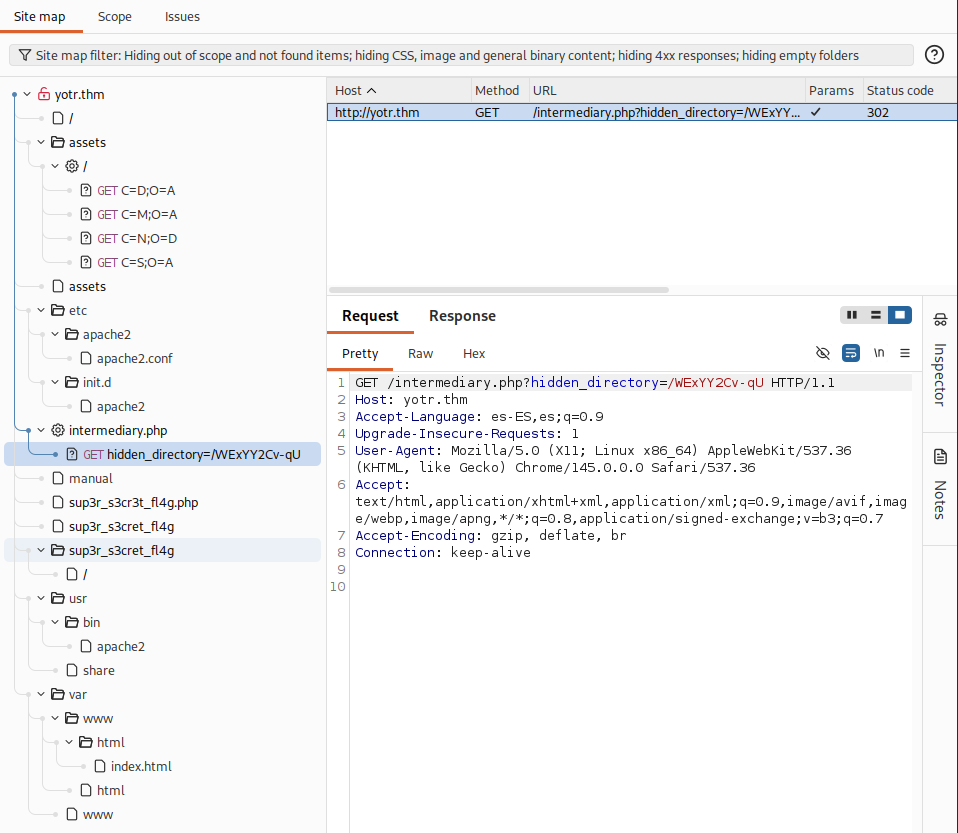Click the request icon for GET C=D;O=A
958x833 pixels.
tap(86, 191)
